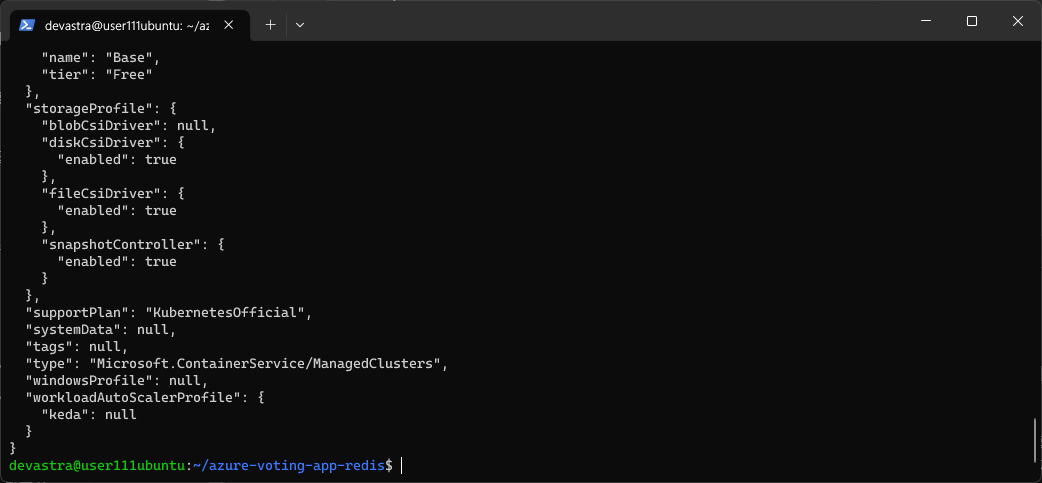
Task: Click the "enabled": true under fileCsiDriver
Action: point(117,211)
